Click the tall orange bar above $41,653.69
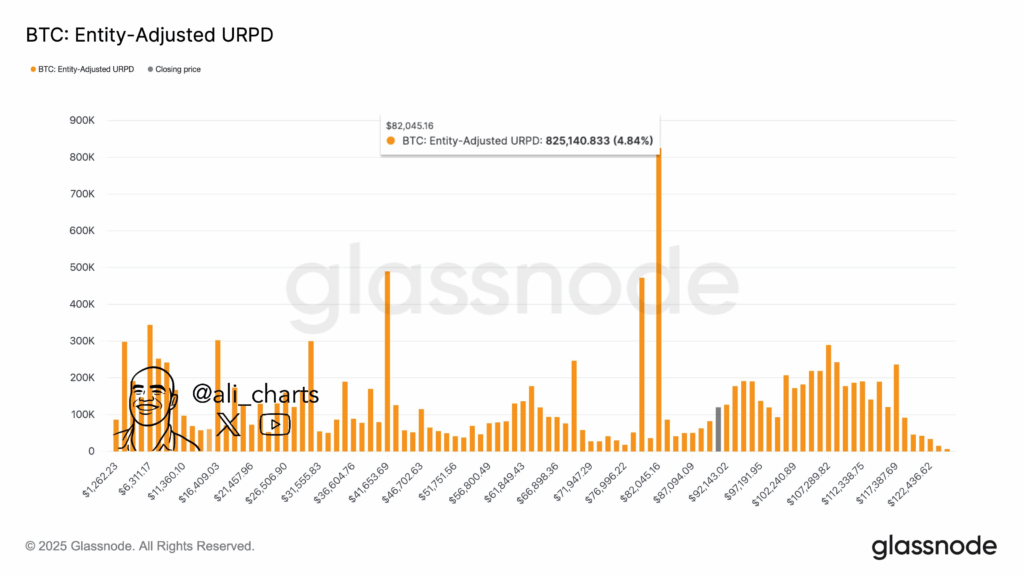Image resolution: width=1024 pixels, height=576 pixels. (387, 360)
